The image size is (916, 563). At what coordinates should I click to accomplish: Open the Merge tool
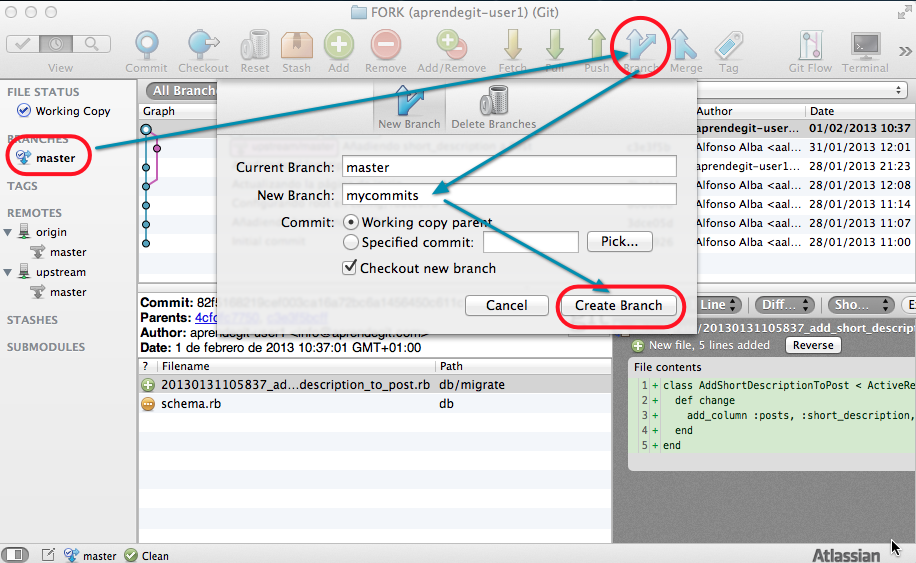tap(685, 45)
